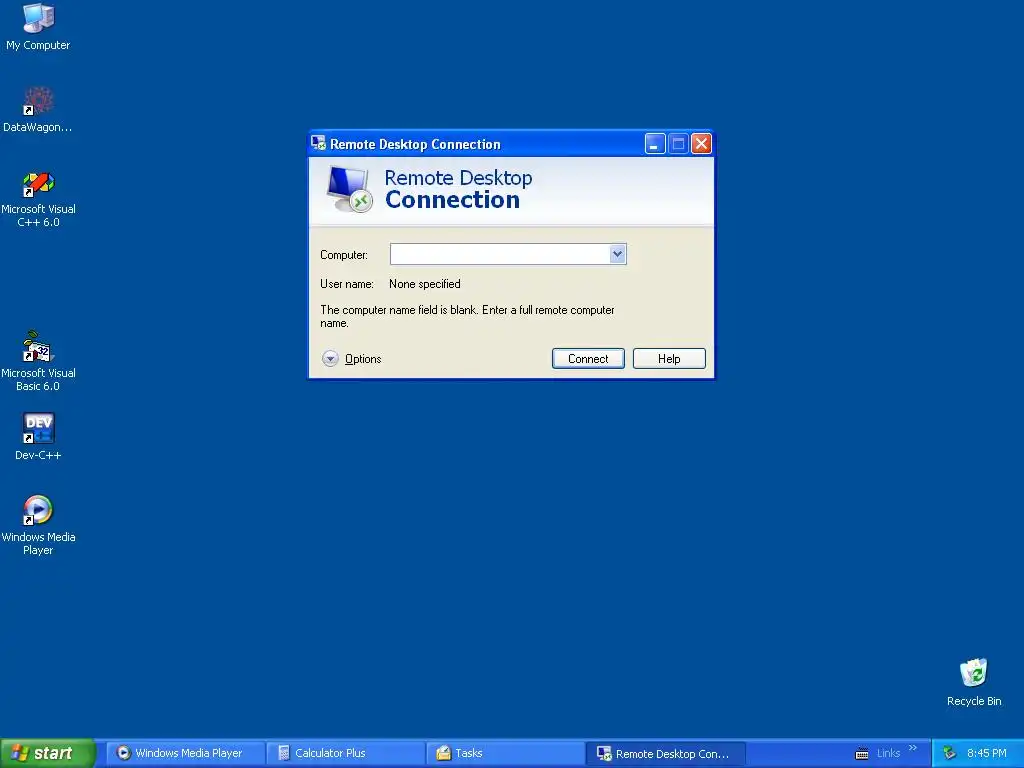Switch to Calculator Plus taskbar item
The height and width of the screenshot is (768, 1024).
(345, 753)
